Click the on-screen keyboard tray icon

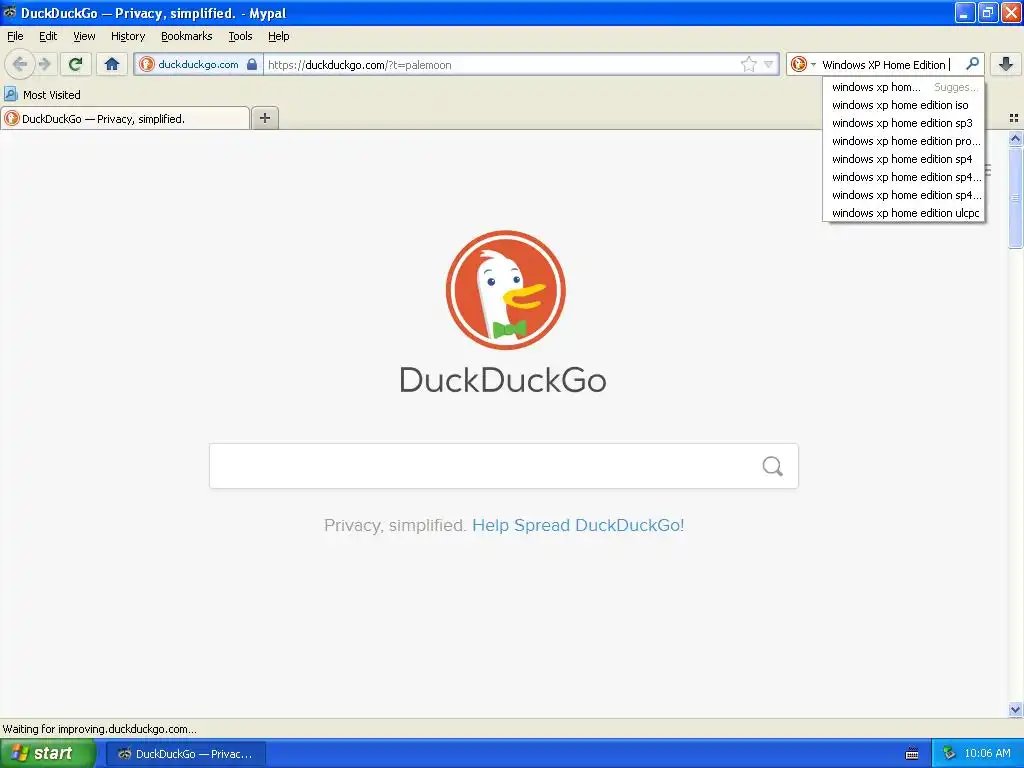(x=912, y=754)
